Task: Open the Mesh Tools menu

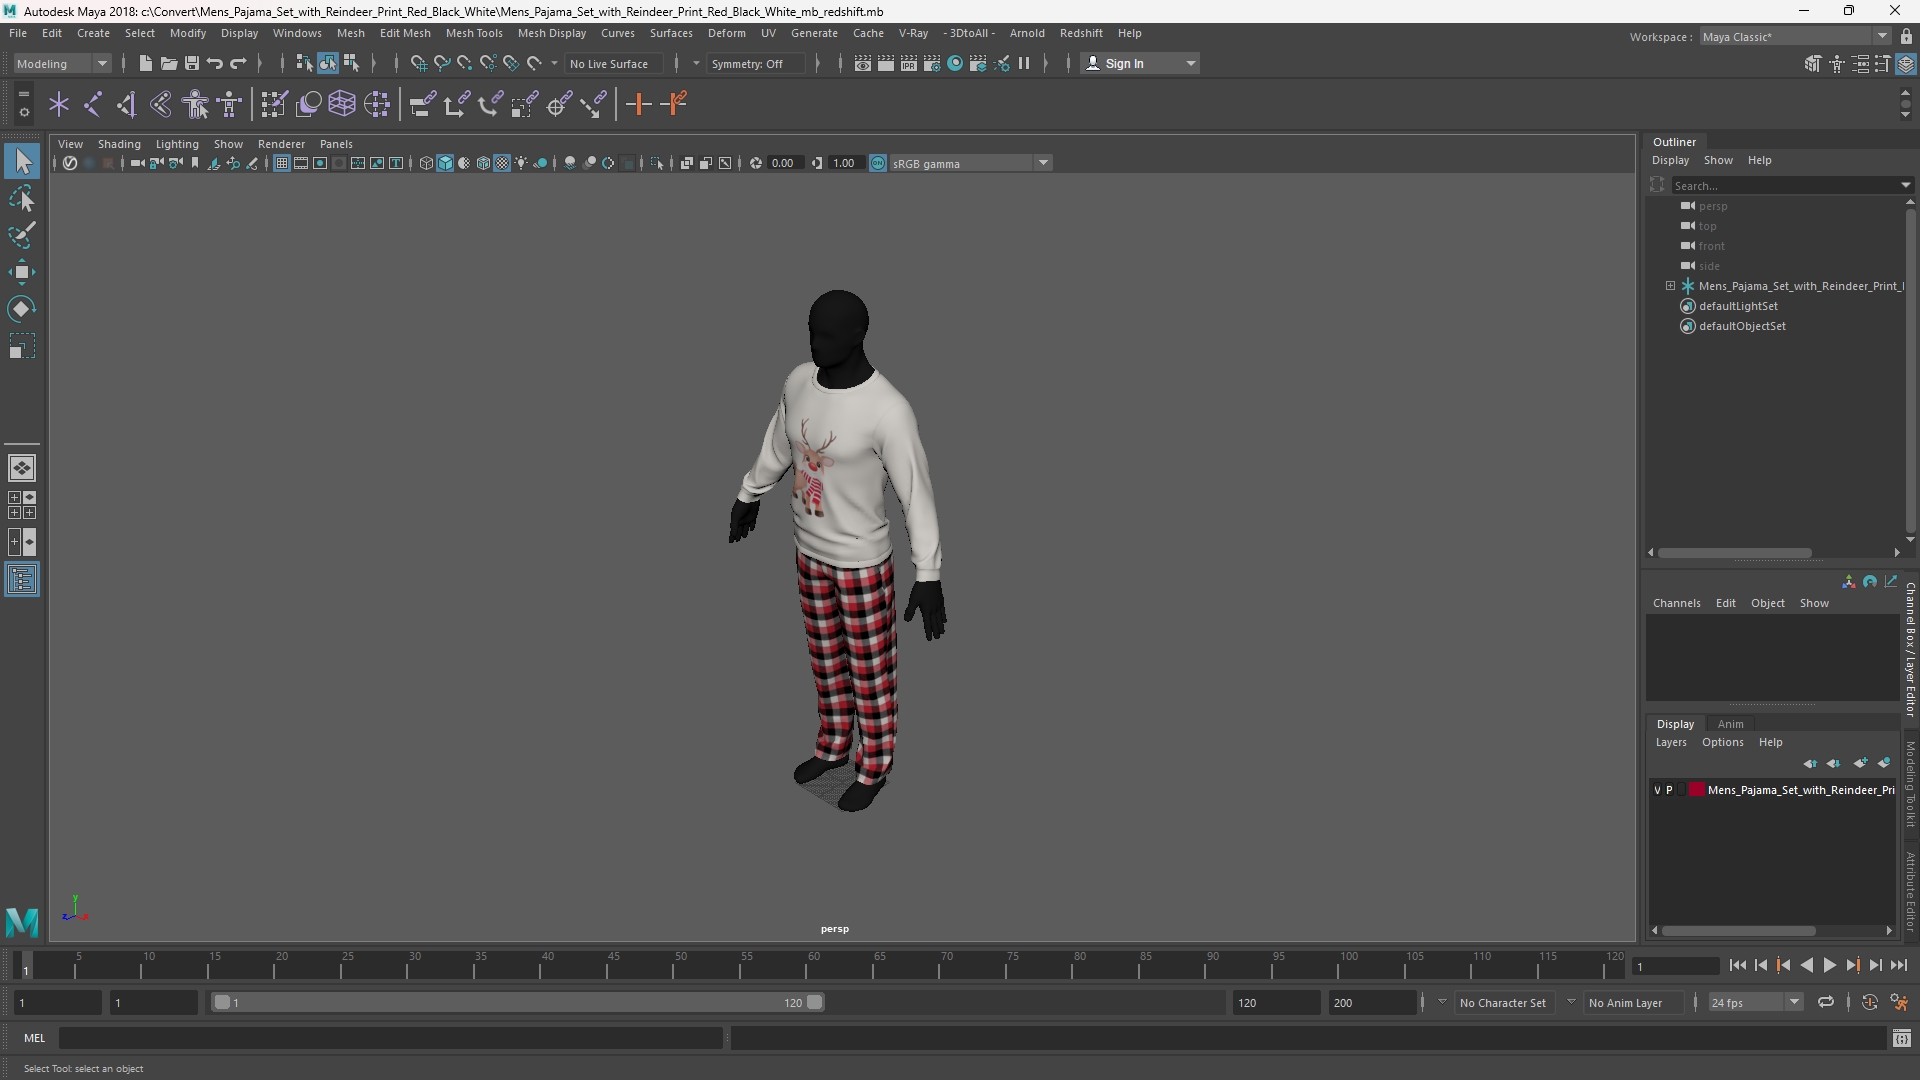Action: (474, 33)
